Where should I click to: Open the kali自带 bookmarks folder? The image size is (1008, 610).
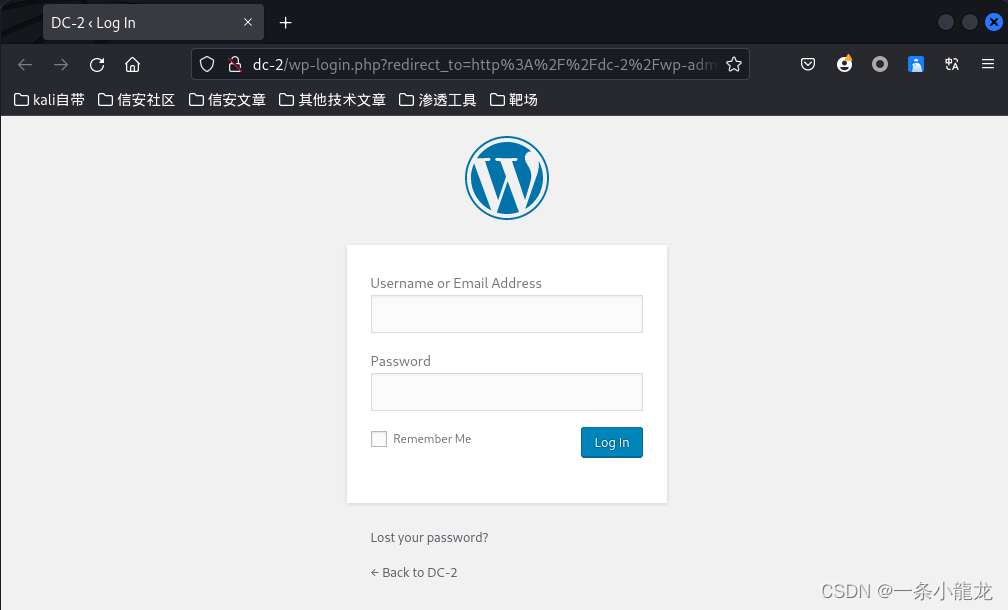(49, 100)
